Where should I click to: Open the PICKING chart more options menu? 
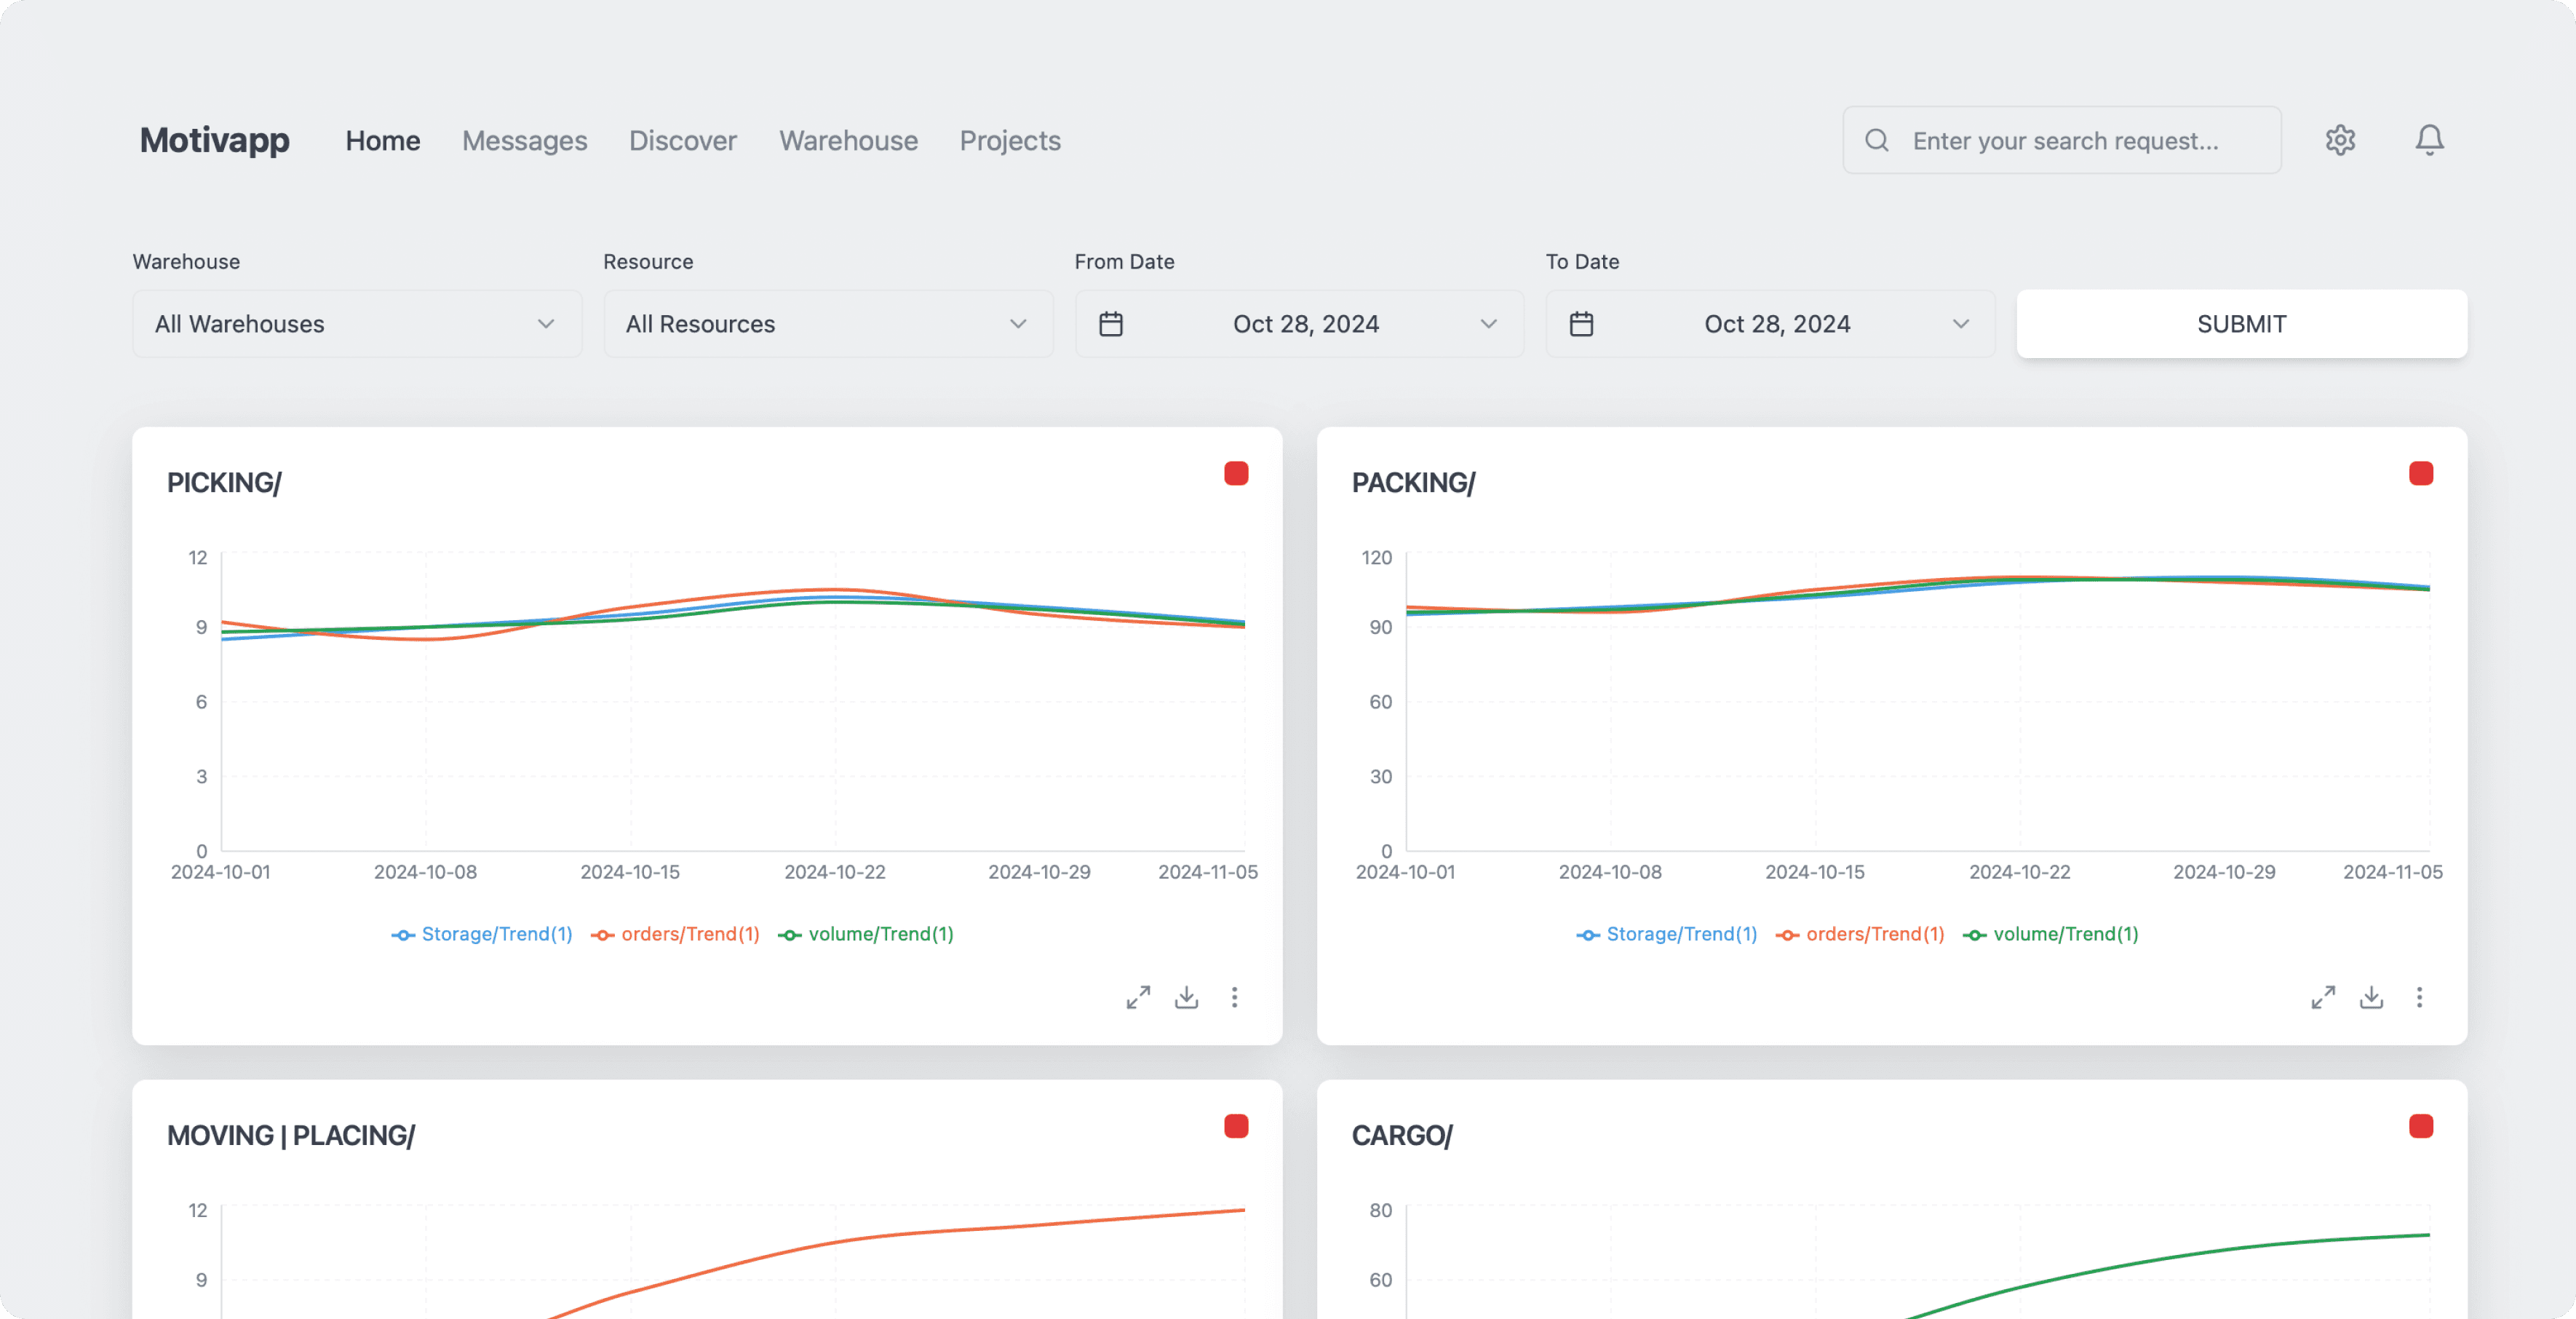[1234, 997]
